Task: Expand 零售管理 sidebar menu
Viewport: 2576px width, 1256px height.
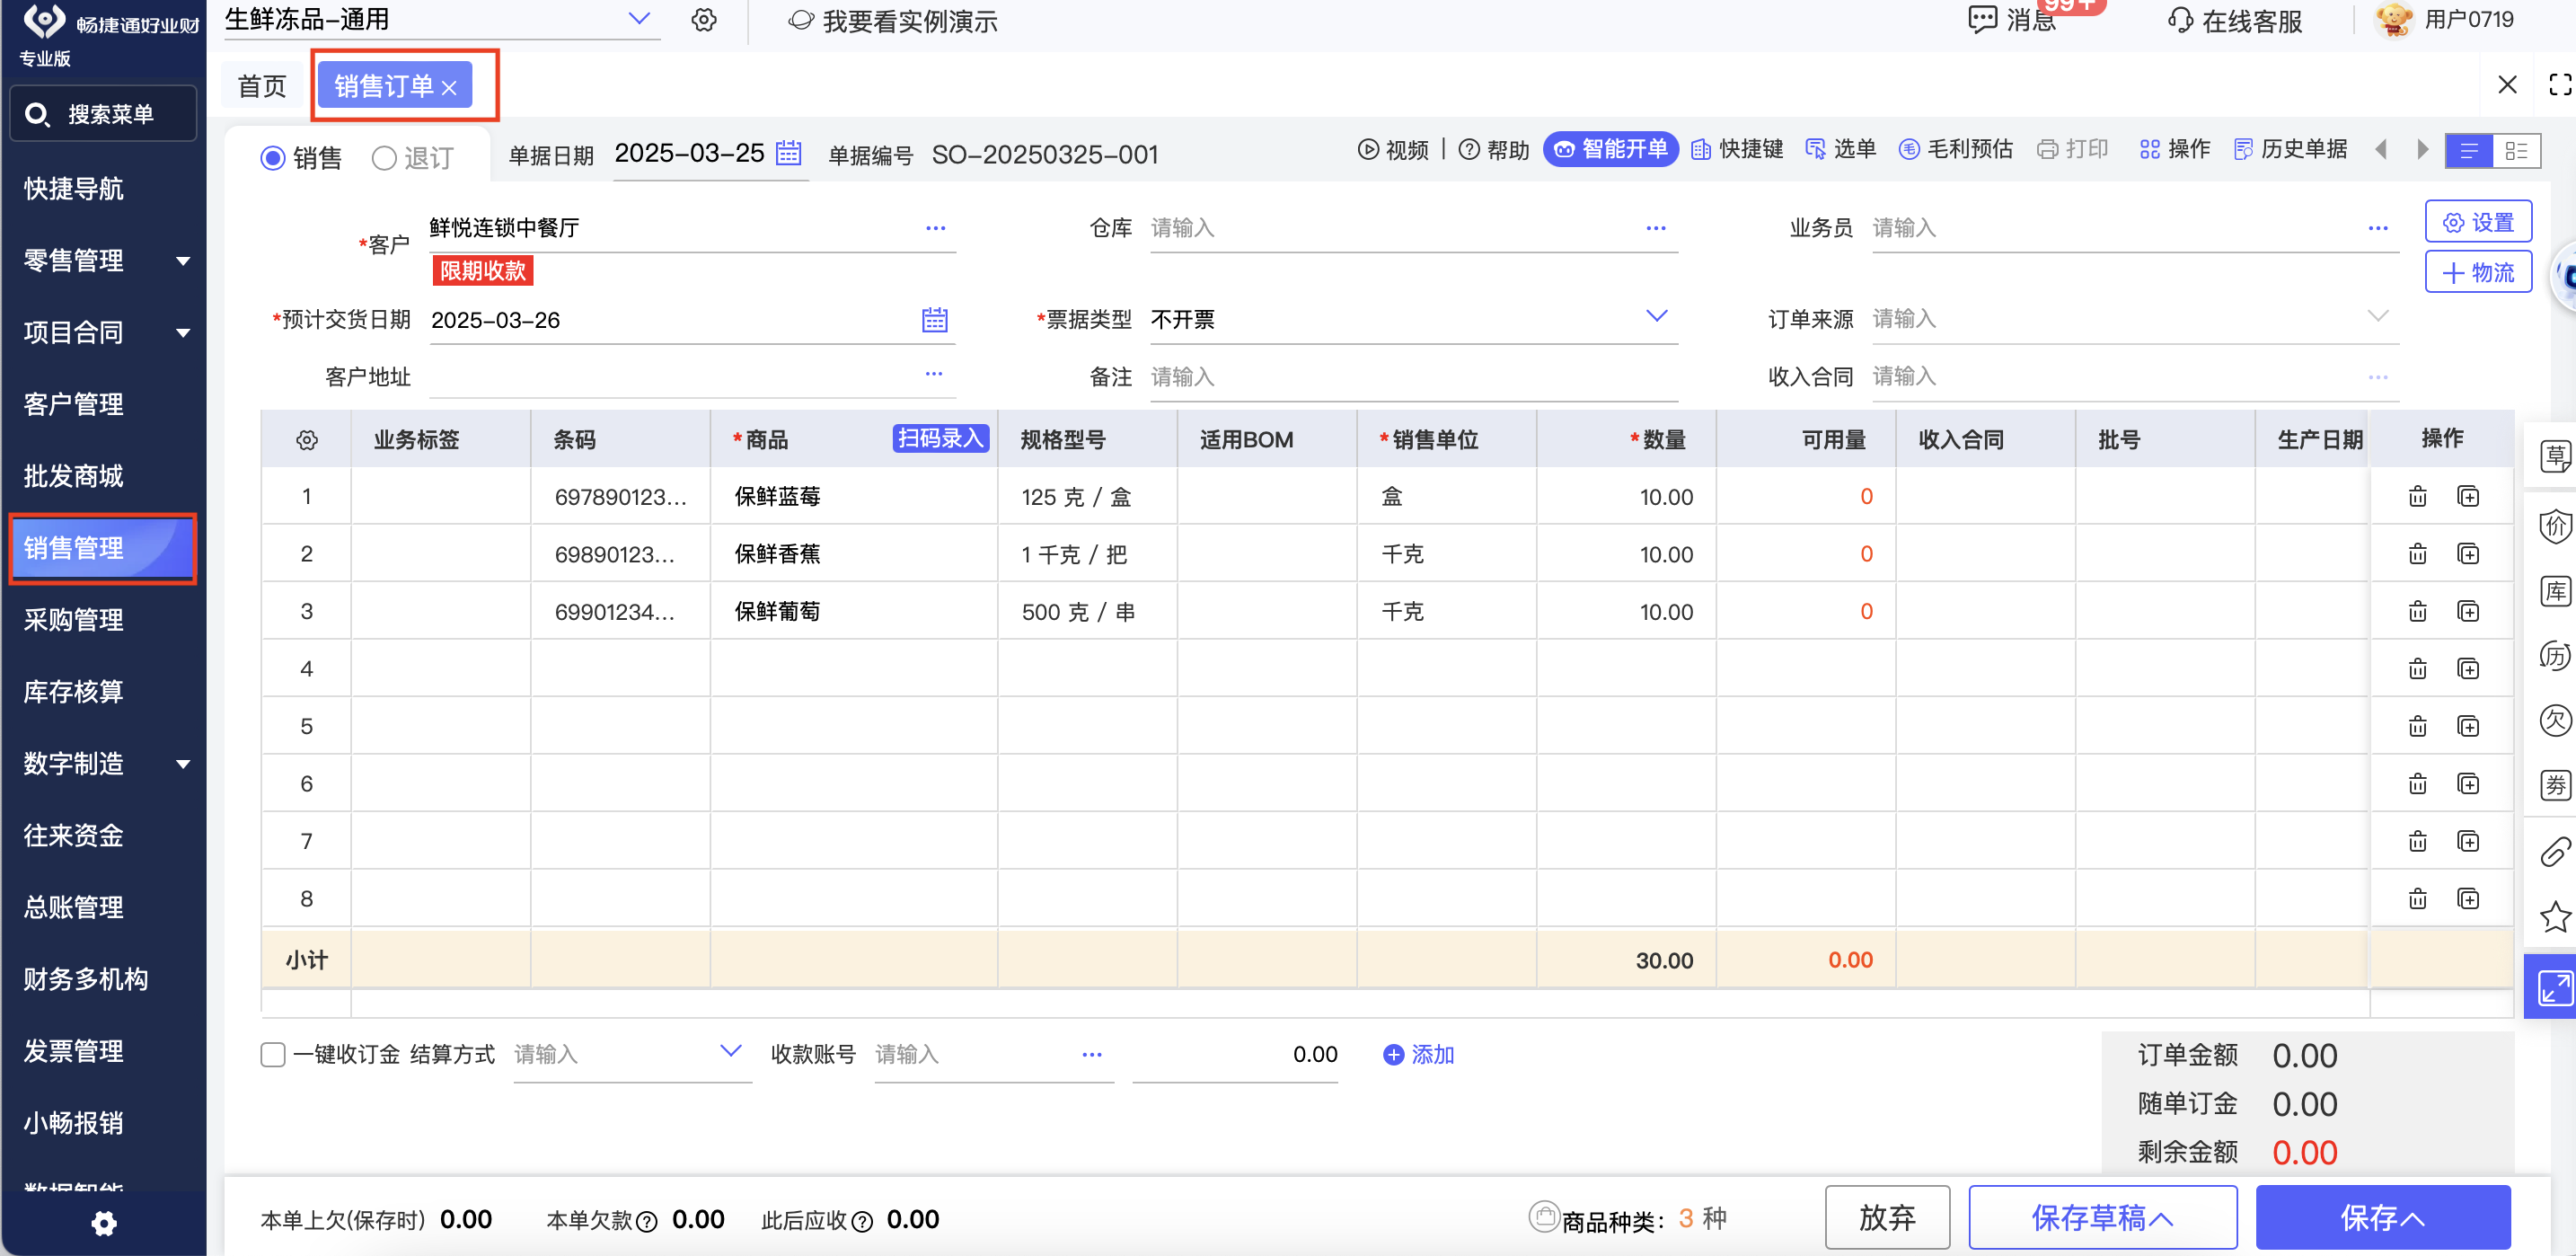Action: (183, 261)
